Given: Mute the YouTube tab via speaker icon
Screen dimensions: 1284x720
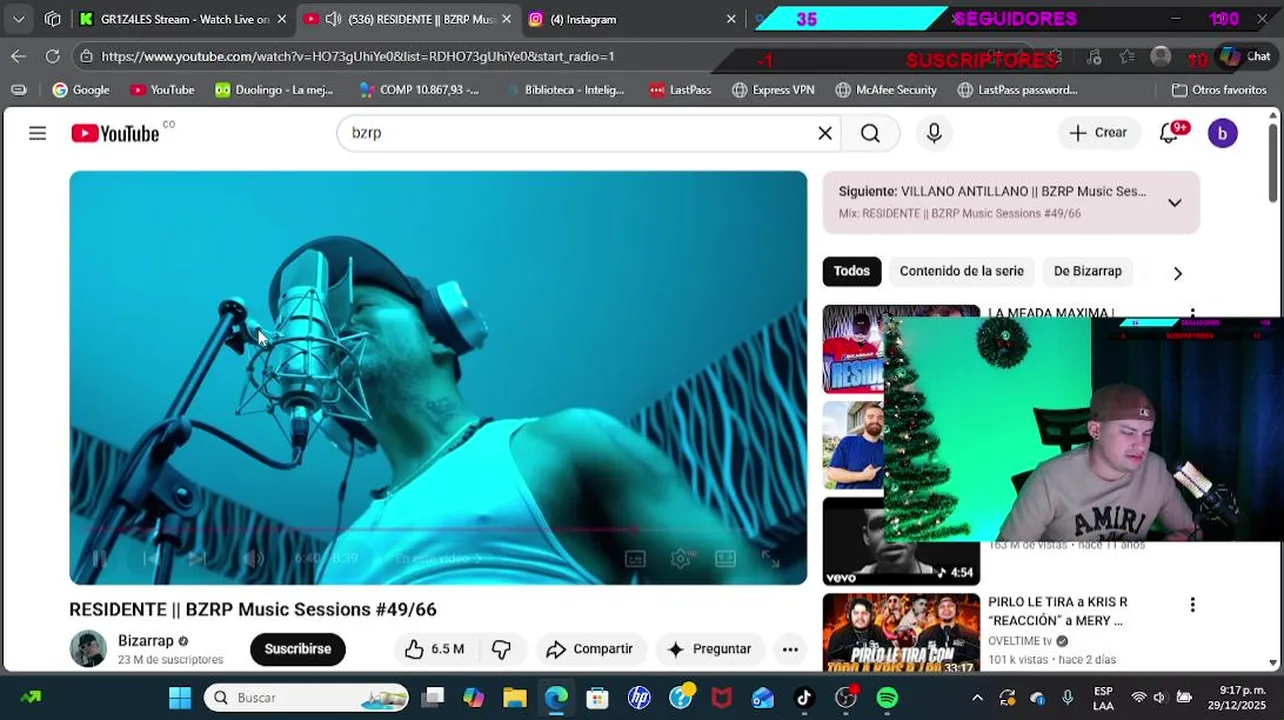Looking at the screenshot, I should point(333,19).
